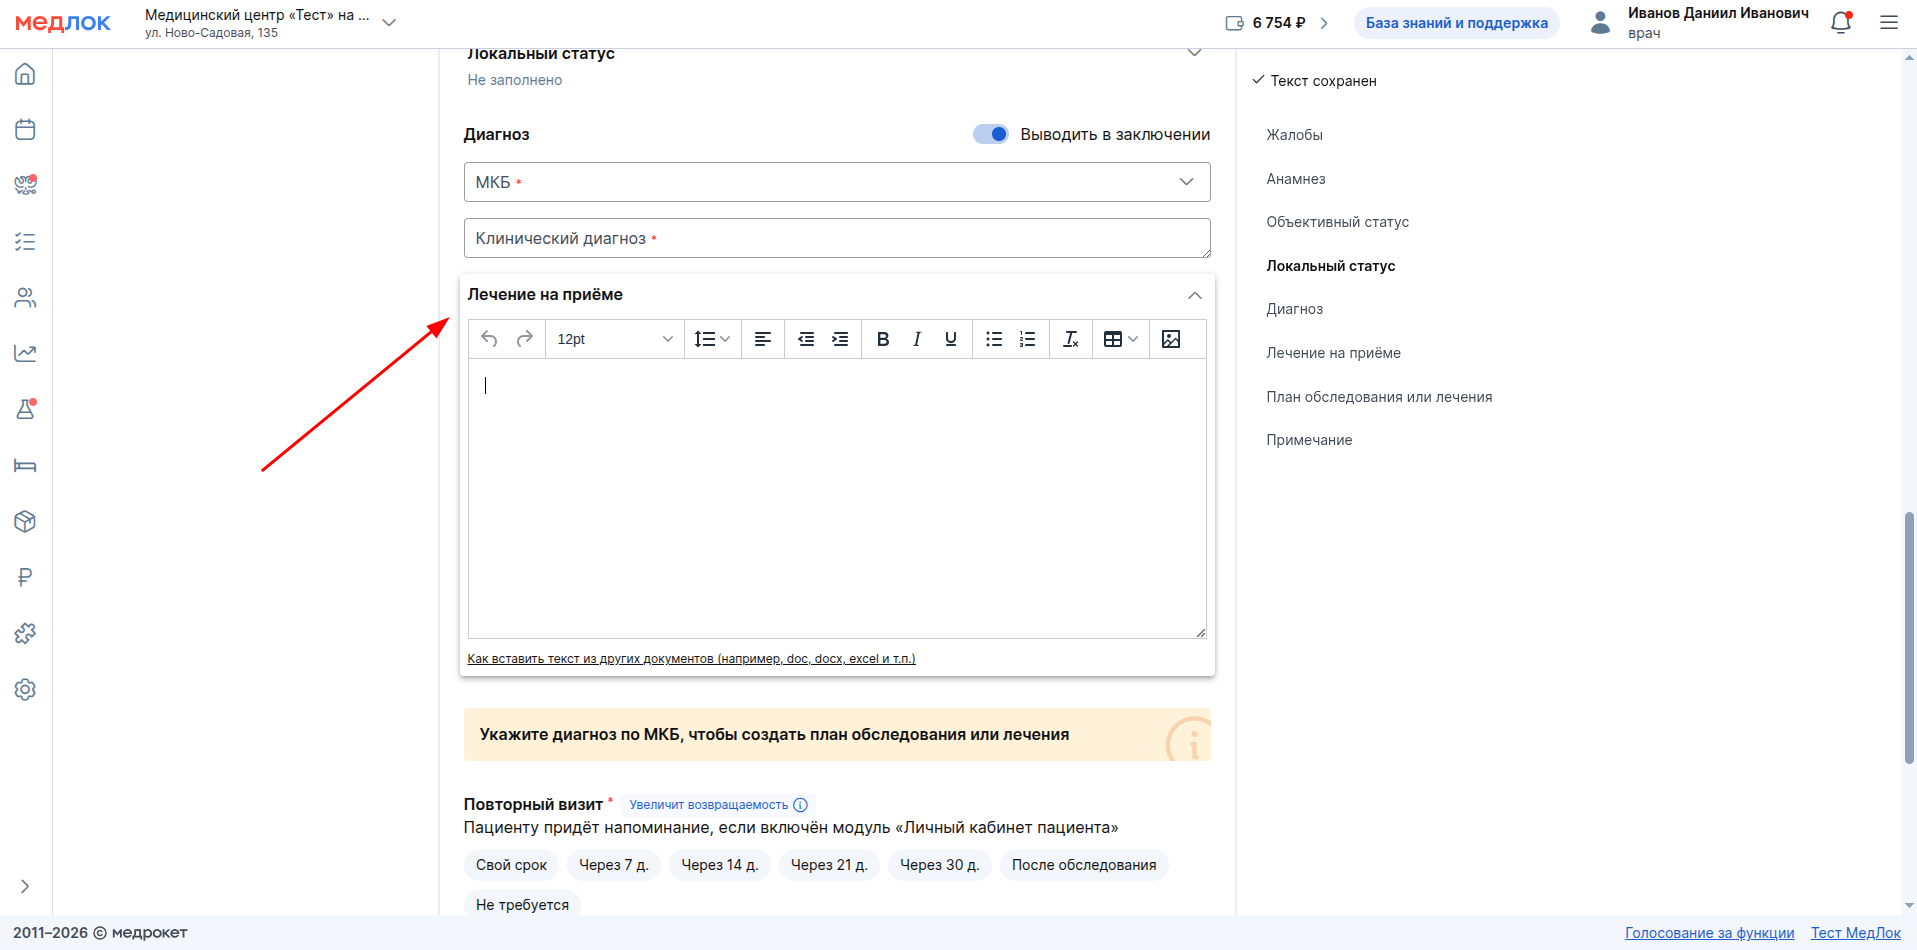This screenshot has height=950, width=1917.
Task: Jump to 'Жалобы' in section navigation
Action: (1294, 135)
